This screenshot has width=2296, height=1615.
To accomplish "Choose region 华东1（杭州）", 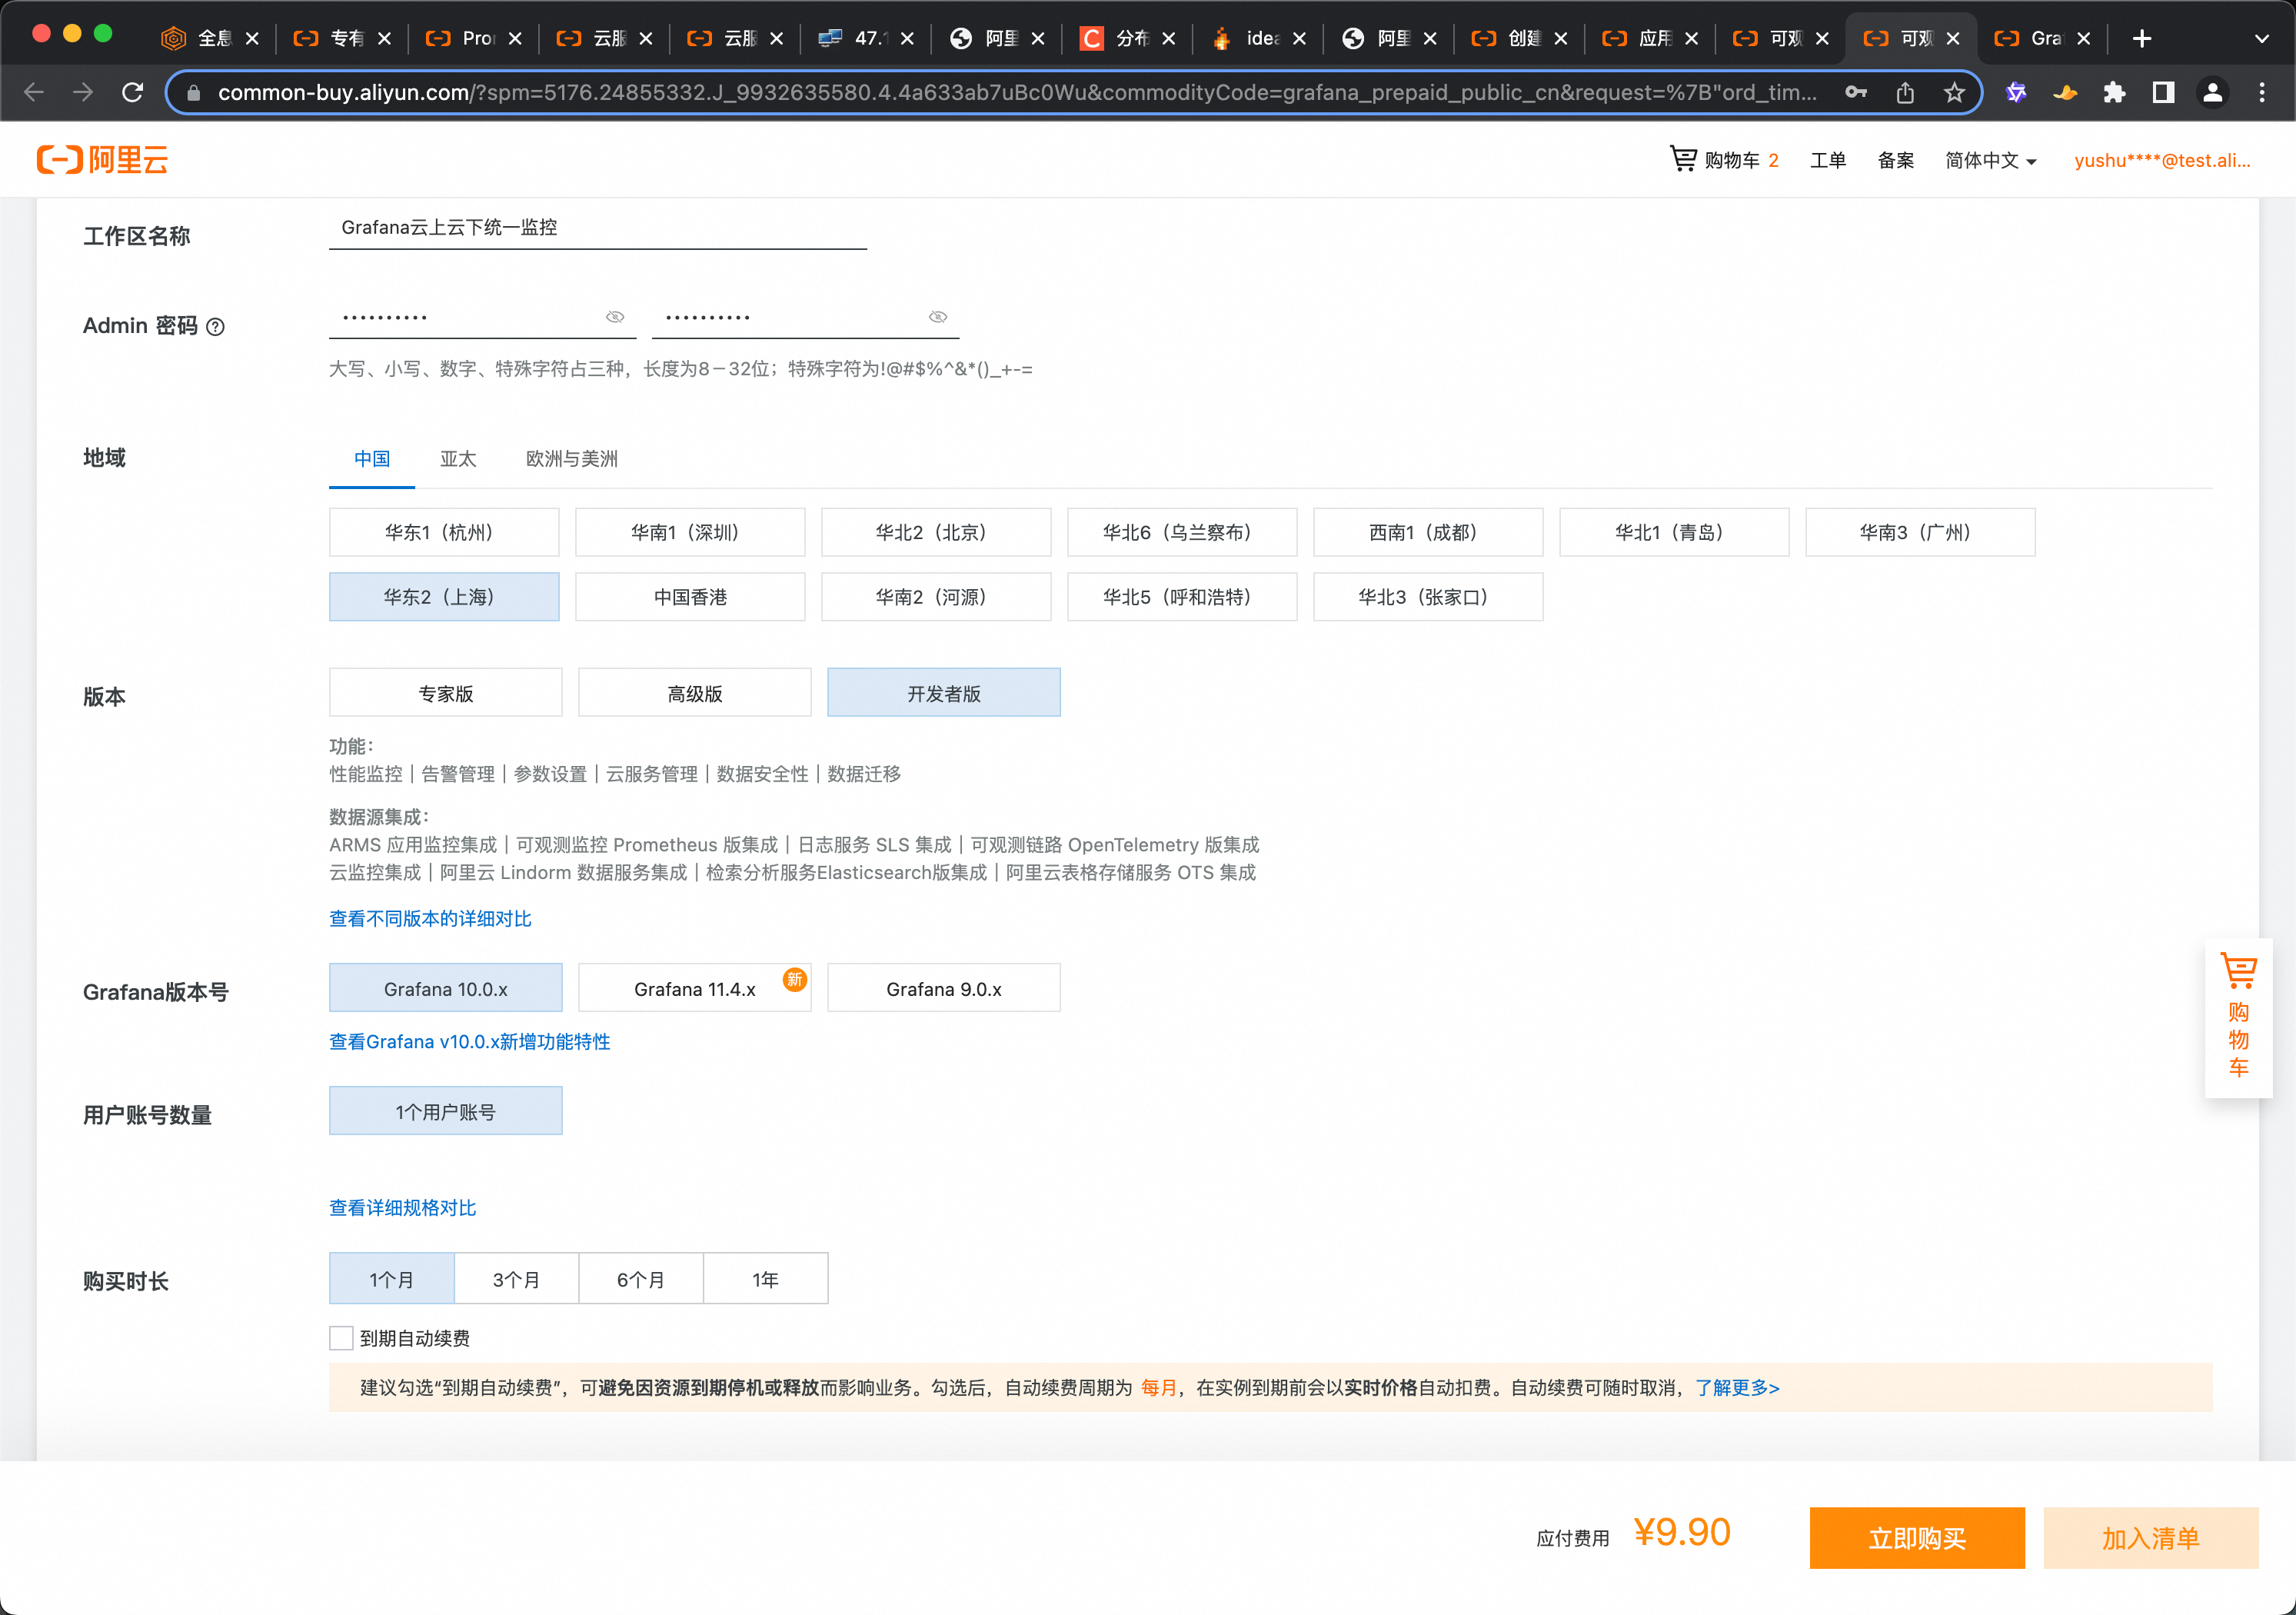I will [444, 532].
